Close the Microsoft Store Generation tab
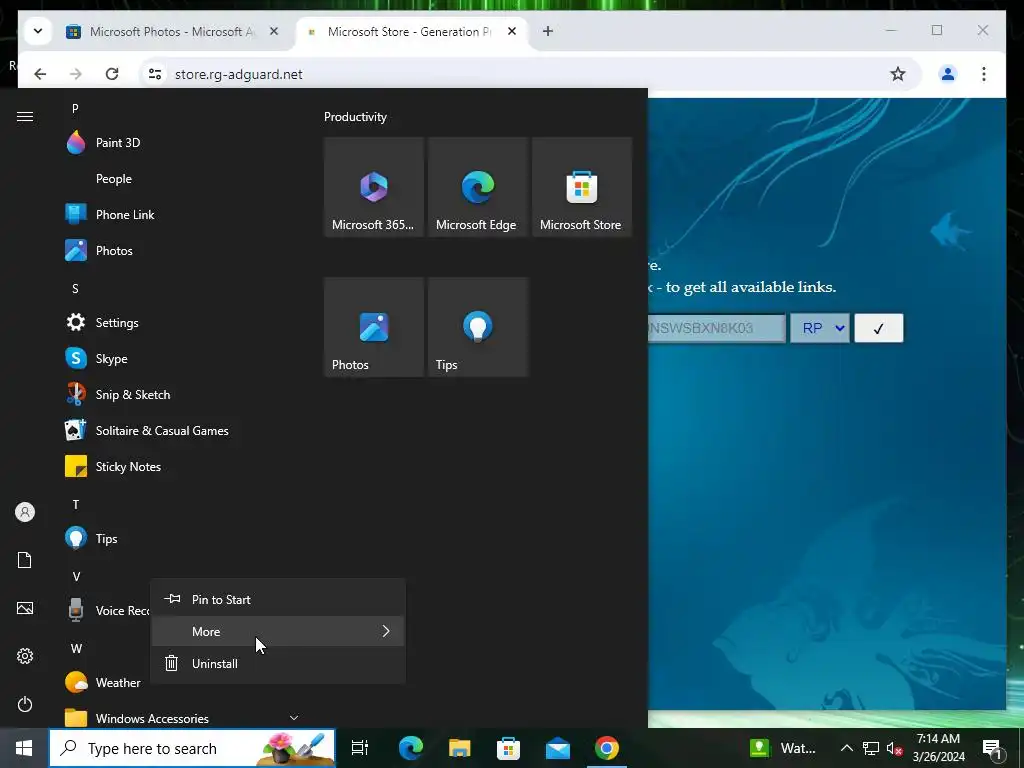1024x768 pixels. coord(512,31)
